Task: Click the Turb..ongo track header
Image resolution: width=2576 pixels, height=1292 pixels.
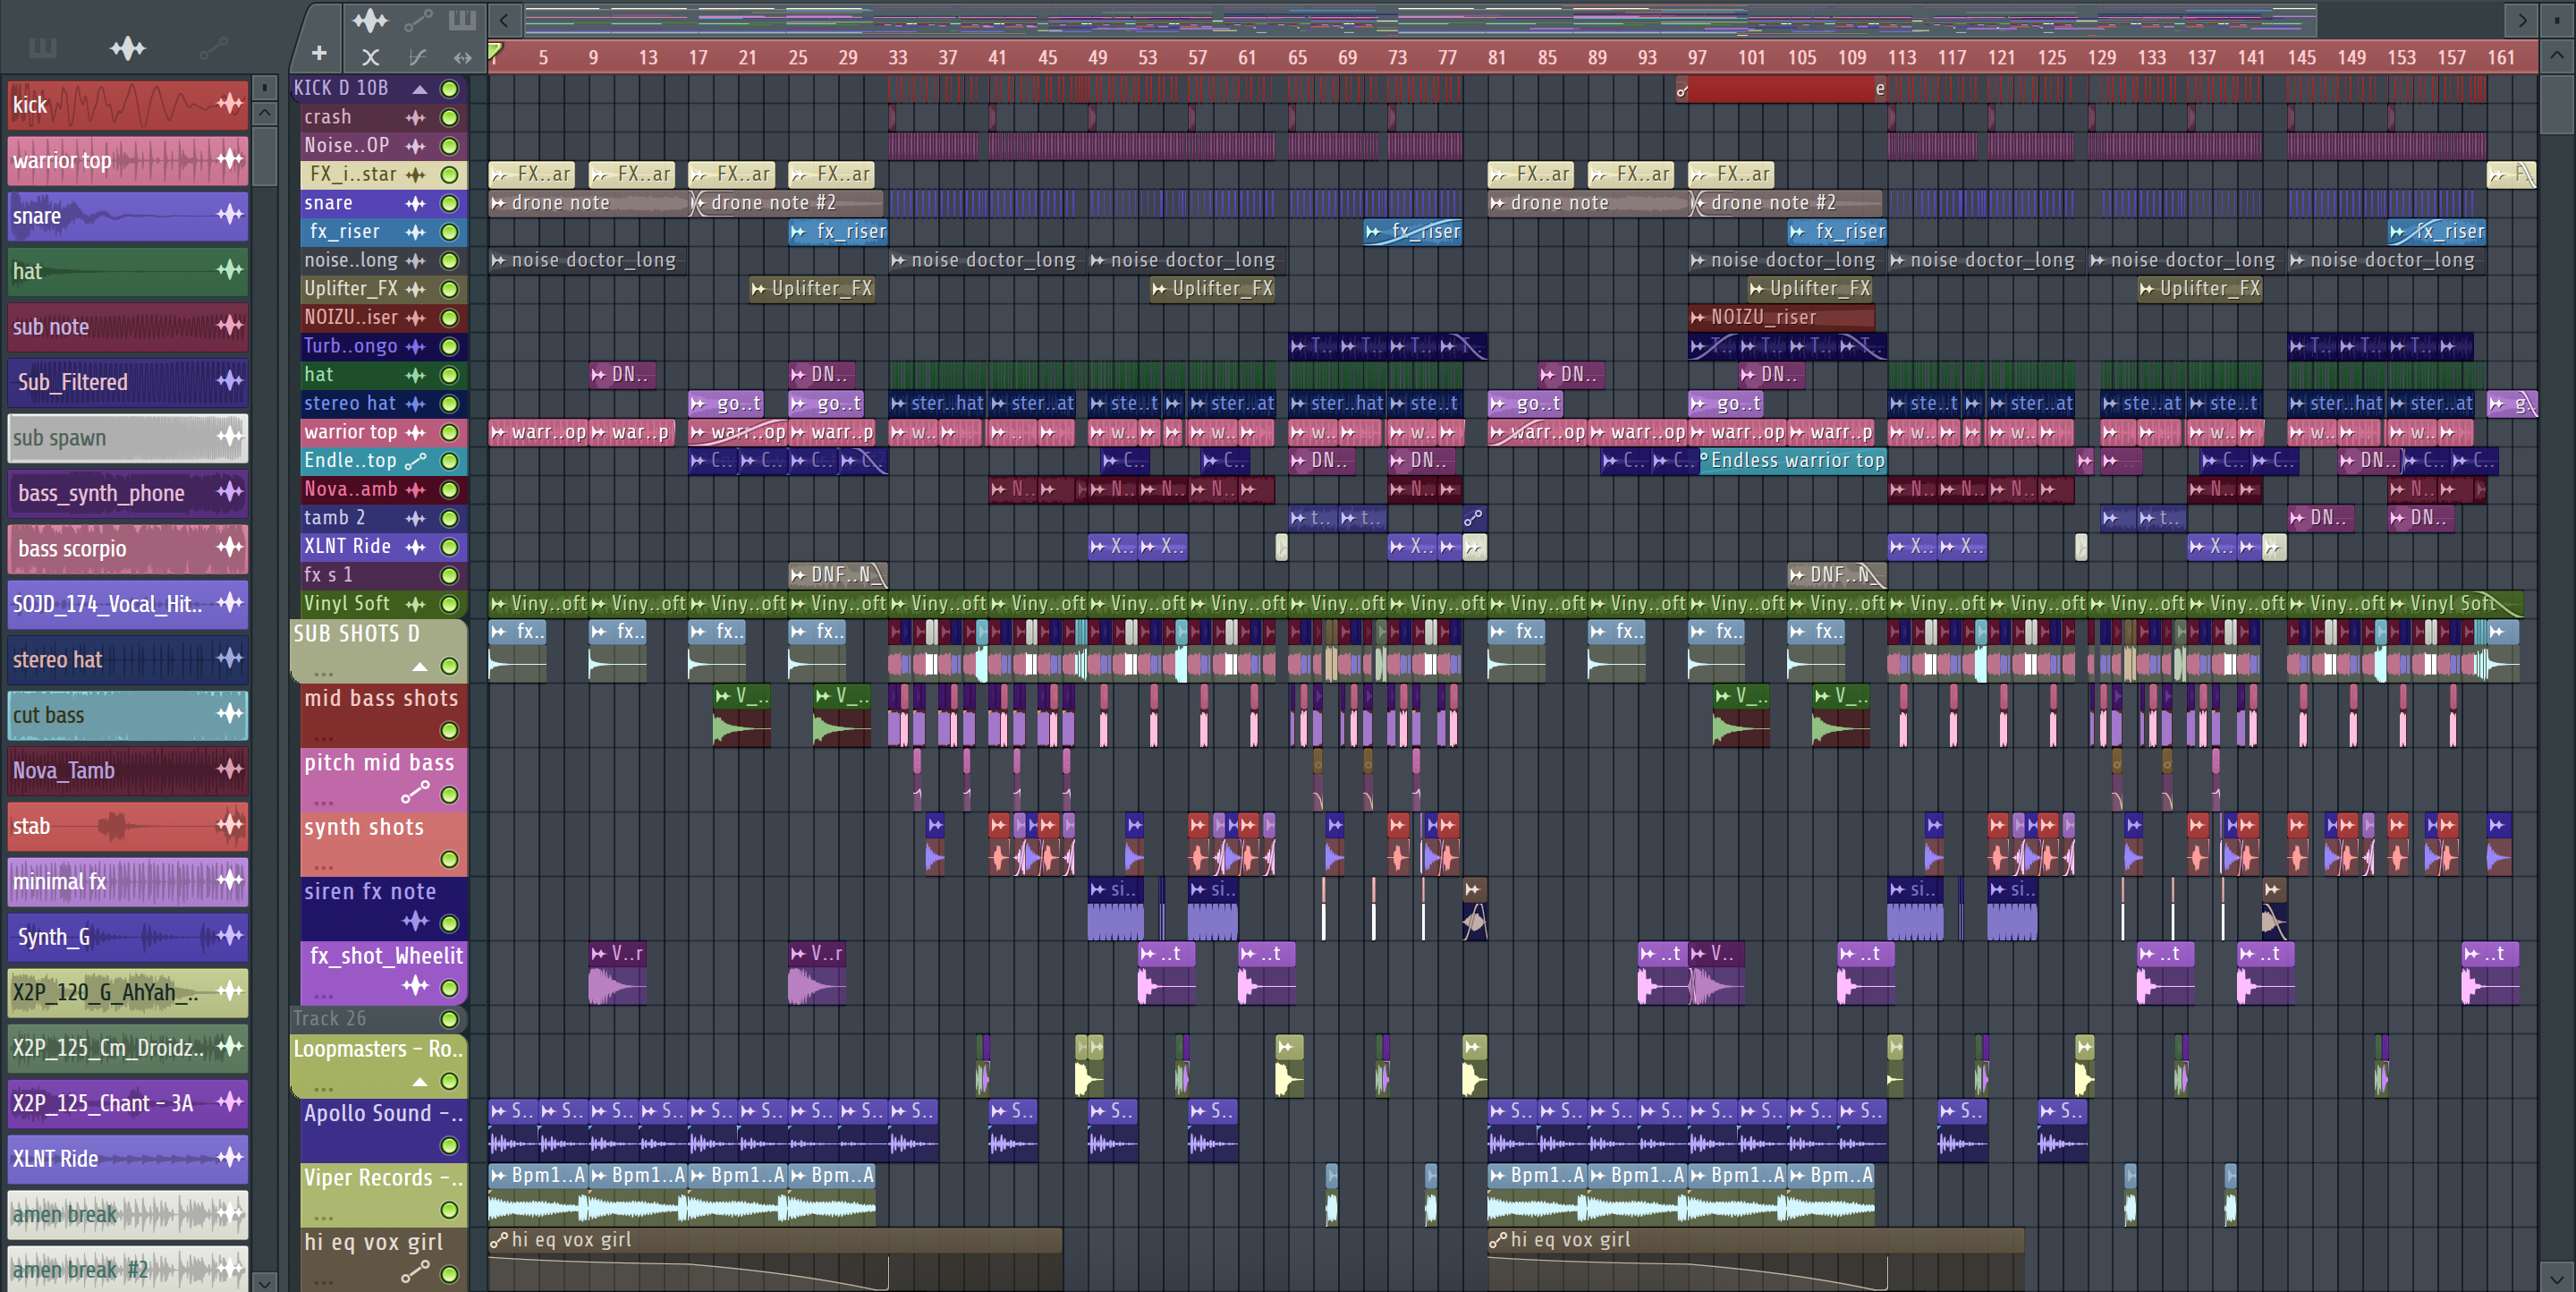Action: point(384,347)
